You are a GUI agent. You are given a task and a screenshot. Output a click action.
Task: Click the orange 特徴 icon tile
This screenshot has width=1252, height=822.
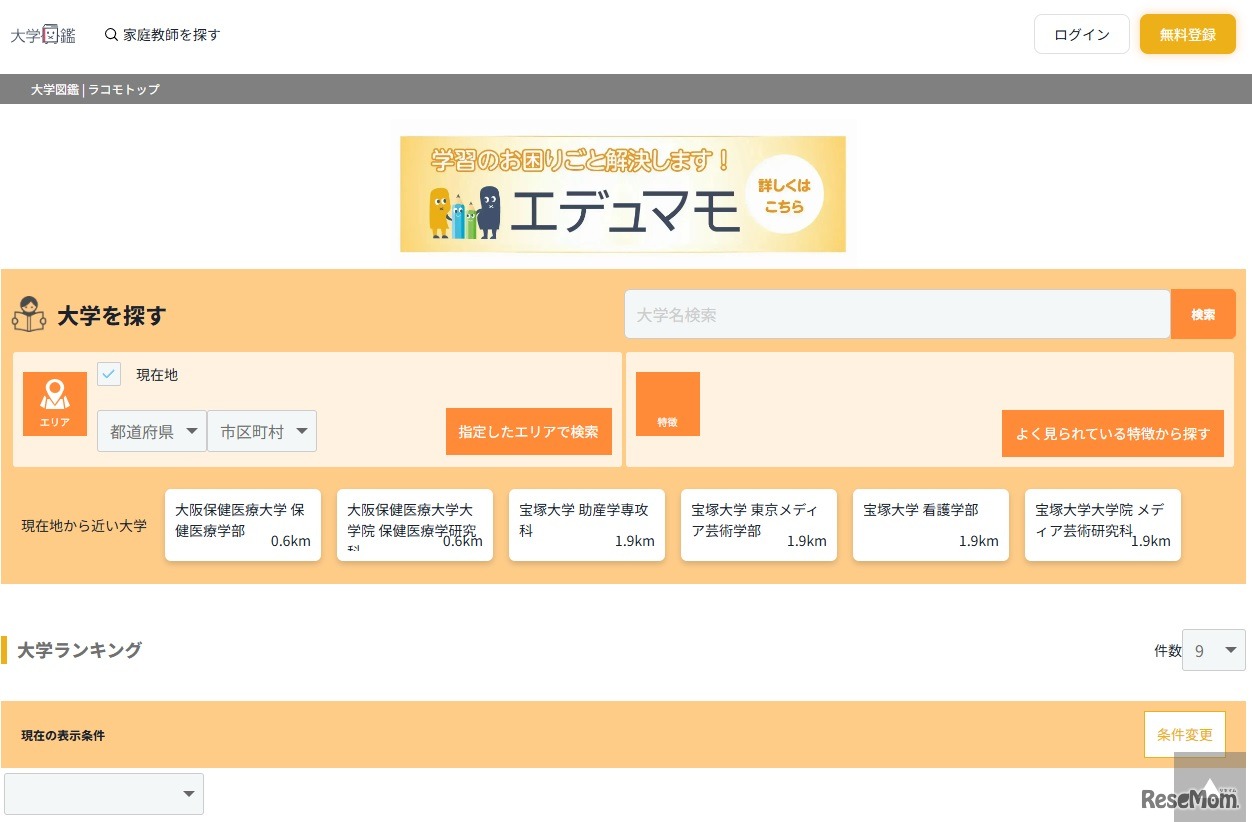pos(667,404)
